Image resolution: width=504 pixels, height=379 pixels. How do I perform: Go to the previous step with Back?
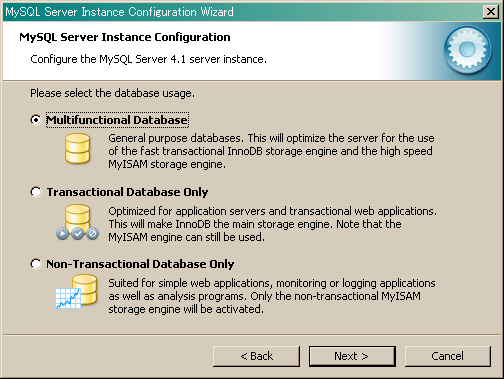tap(256, 356)
